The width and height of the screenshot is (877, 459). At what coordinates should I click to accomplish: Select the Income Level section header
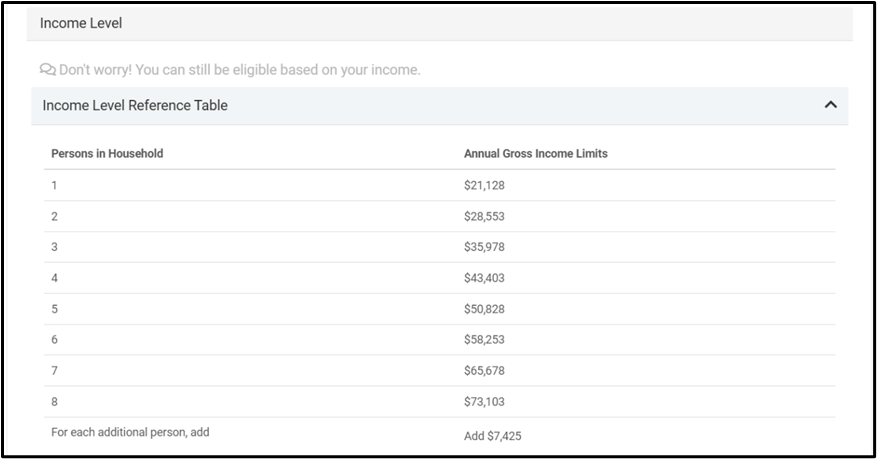click(81, 22)
